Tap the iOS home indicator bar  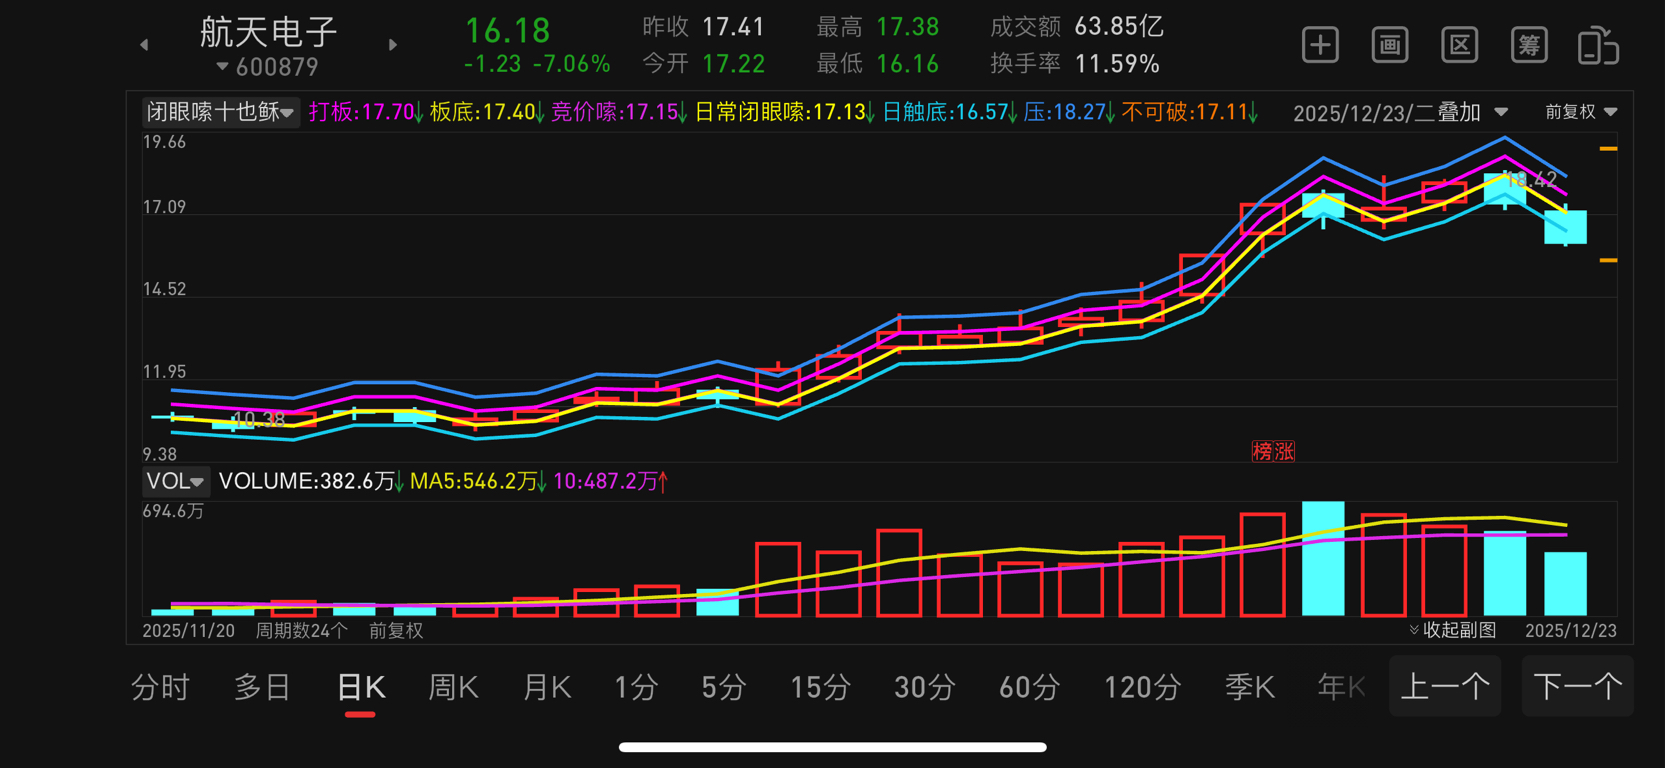(x=832, y=747)
